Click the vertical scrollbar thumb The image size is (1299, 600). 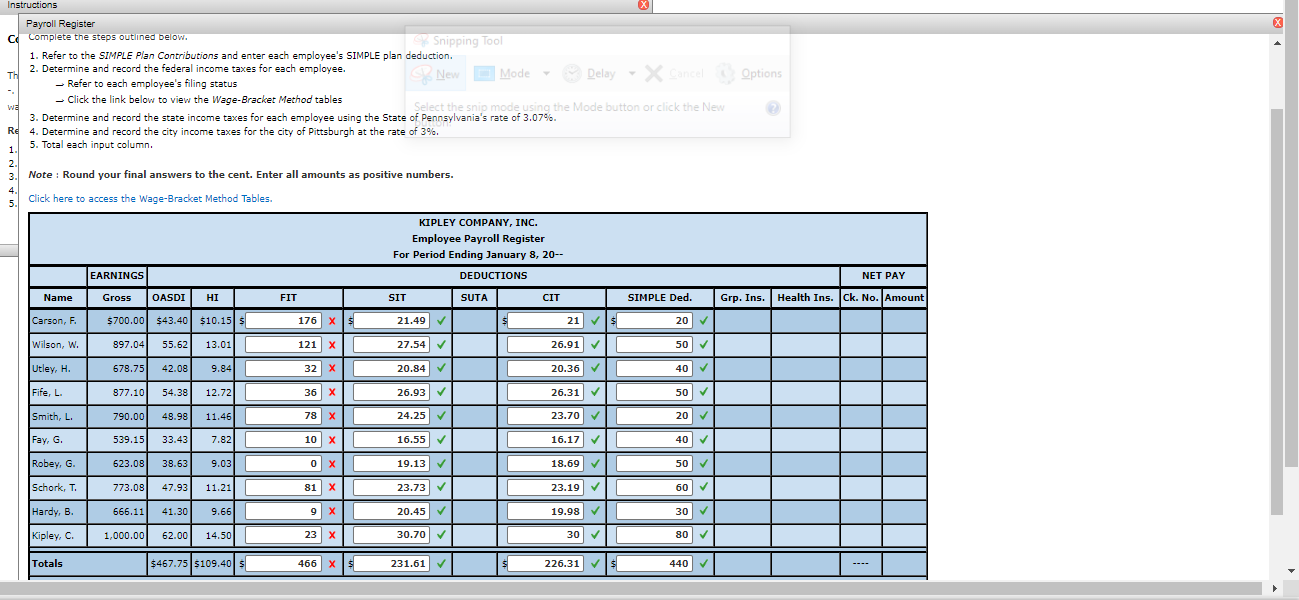[x=1277, y=310]
